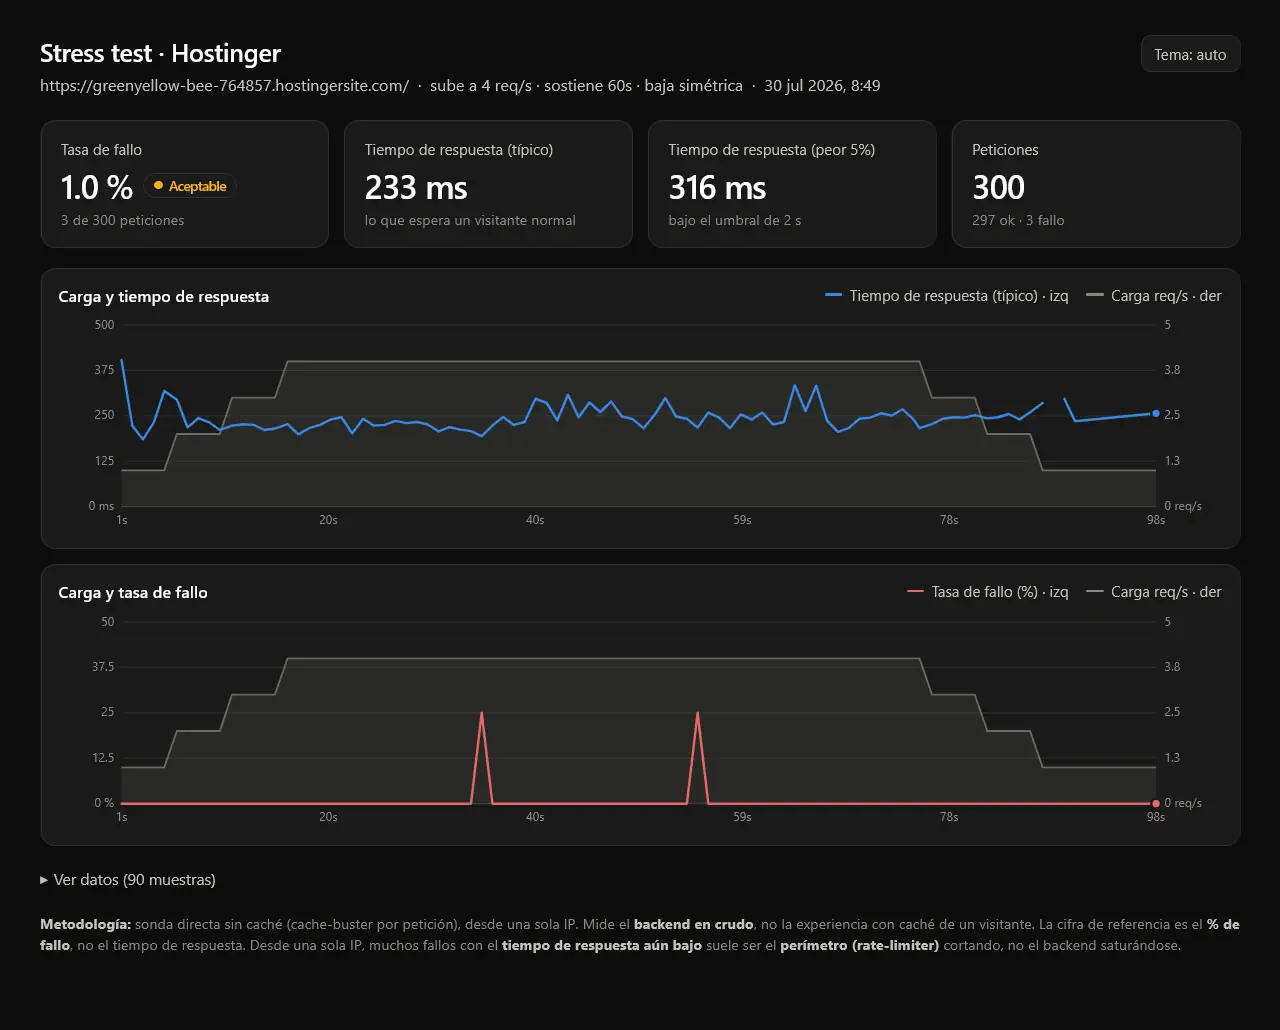Click the Stress test · Hostinger title
1280x1030 pixels.
[160, 53]
